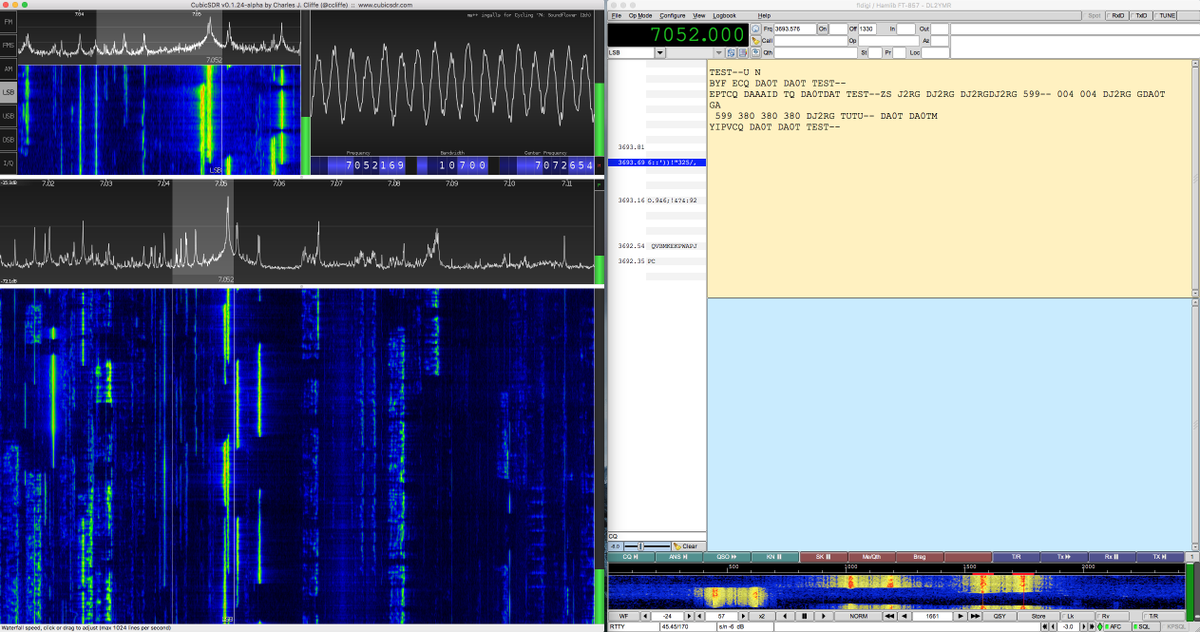Screen dimensions: 1200x632
Task: Toggle the AFC button in status bar
Action: pyautogui.click(x=1116, y=627)
